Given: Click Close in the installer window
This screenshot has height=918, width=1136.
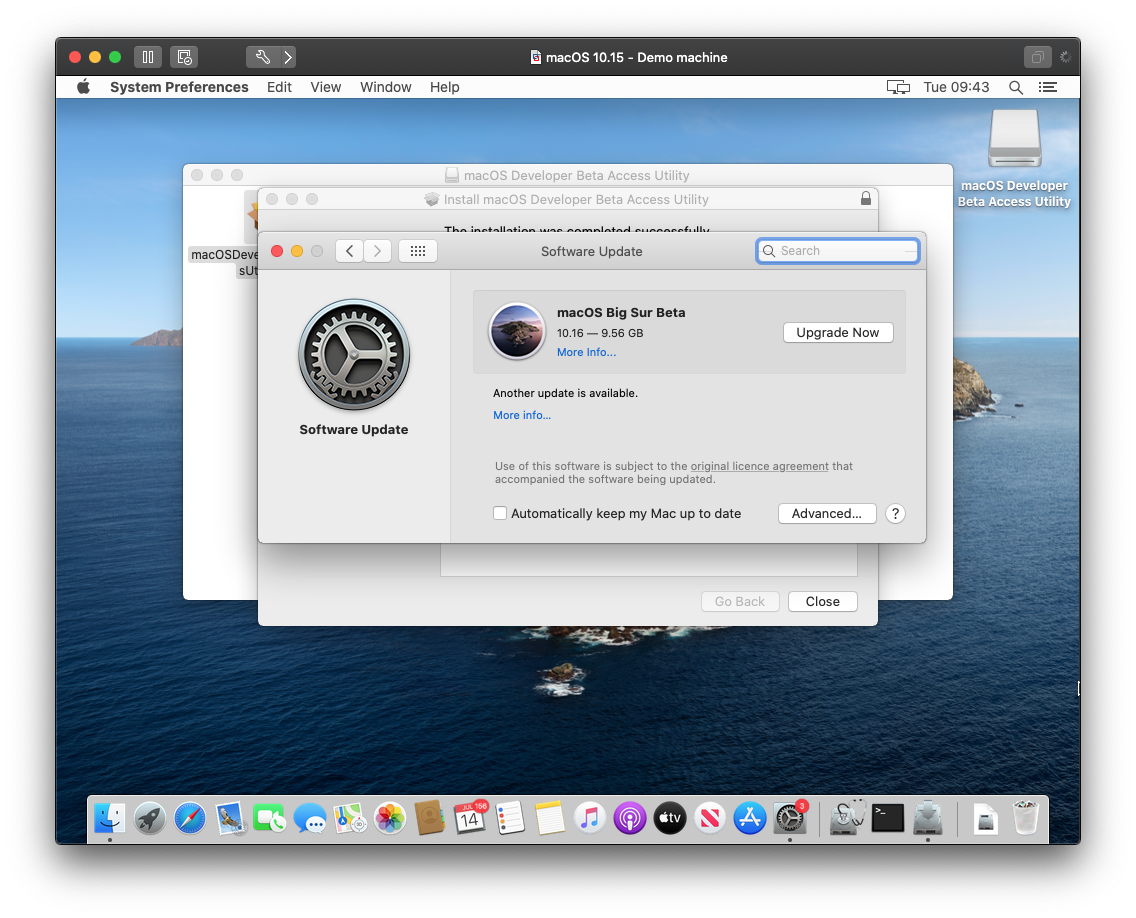Looking at the screenshot, I should pyautogui.click(x=822, y=601).
